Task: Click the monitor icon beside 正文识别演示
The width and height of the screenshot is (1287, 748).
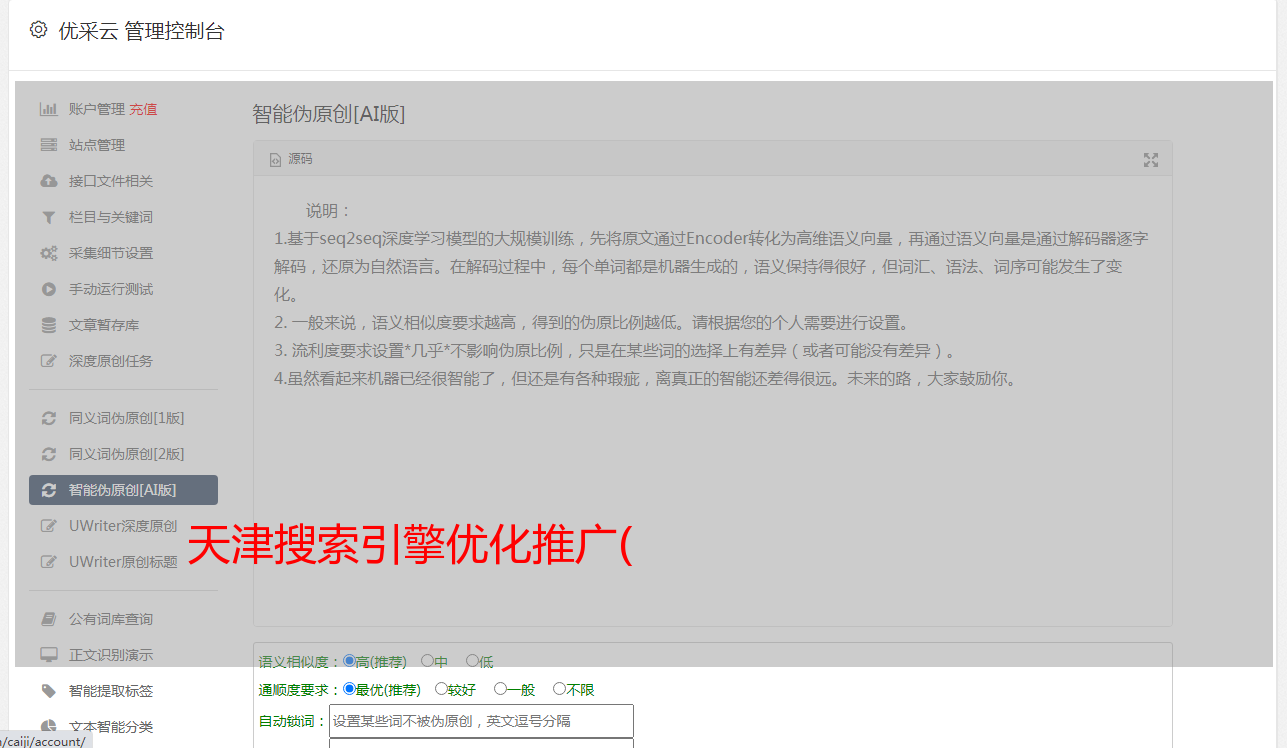Action: point(48,655)
